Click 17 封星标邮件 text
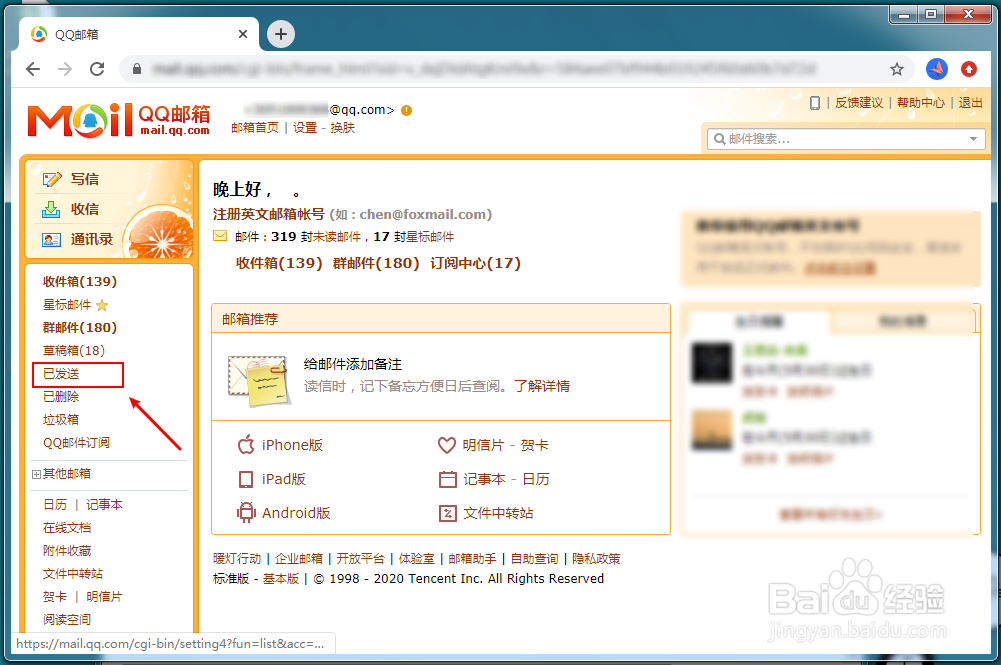This screenshot has width=1001, height=665. tap(414, 237)
